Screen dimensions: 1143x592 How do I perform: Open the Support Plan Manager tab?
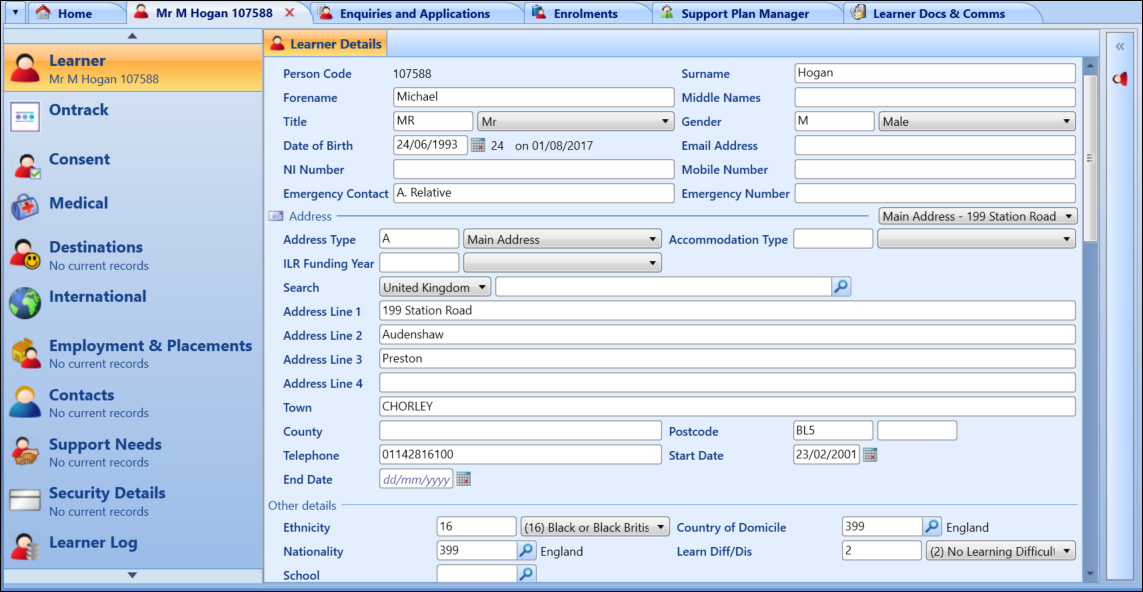[744, 14]
